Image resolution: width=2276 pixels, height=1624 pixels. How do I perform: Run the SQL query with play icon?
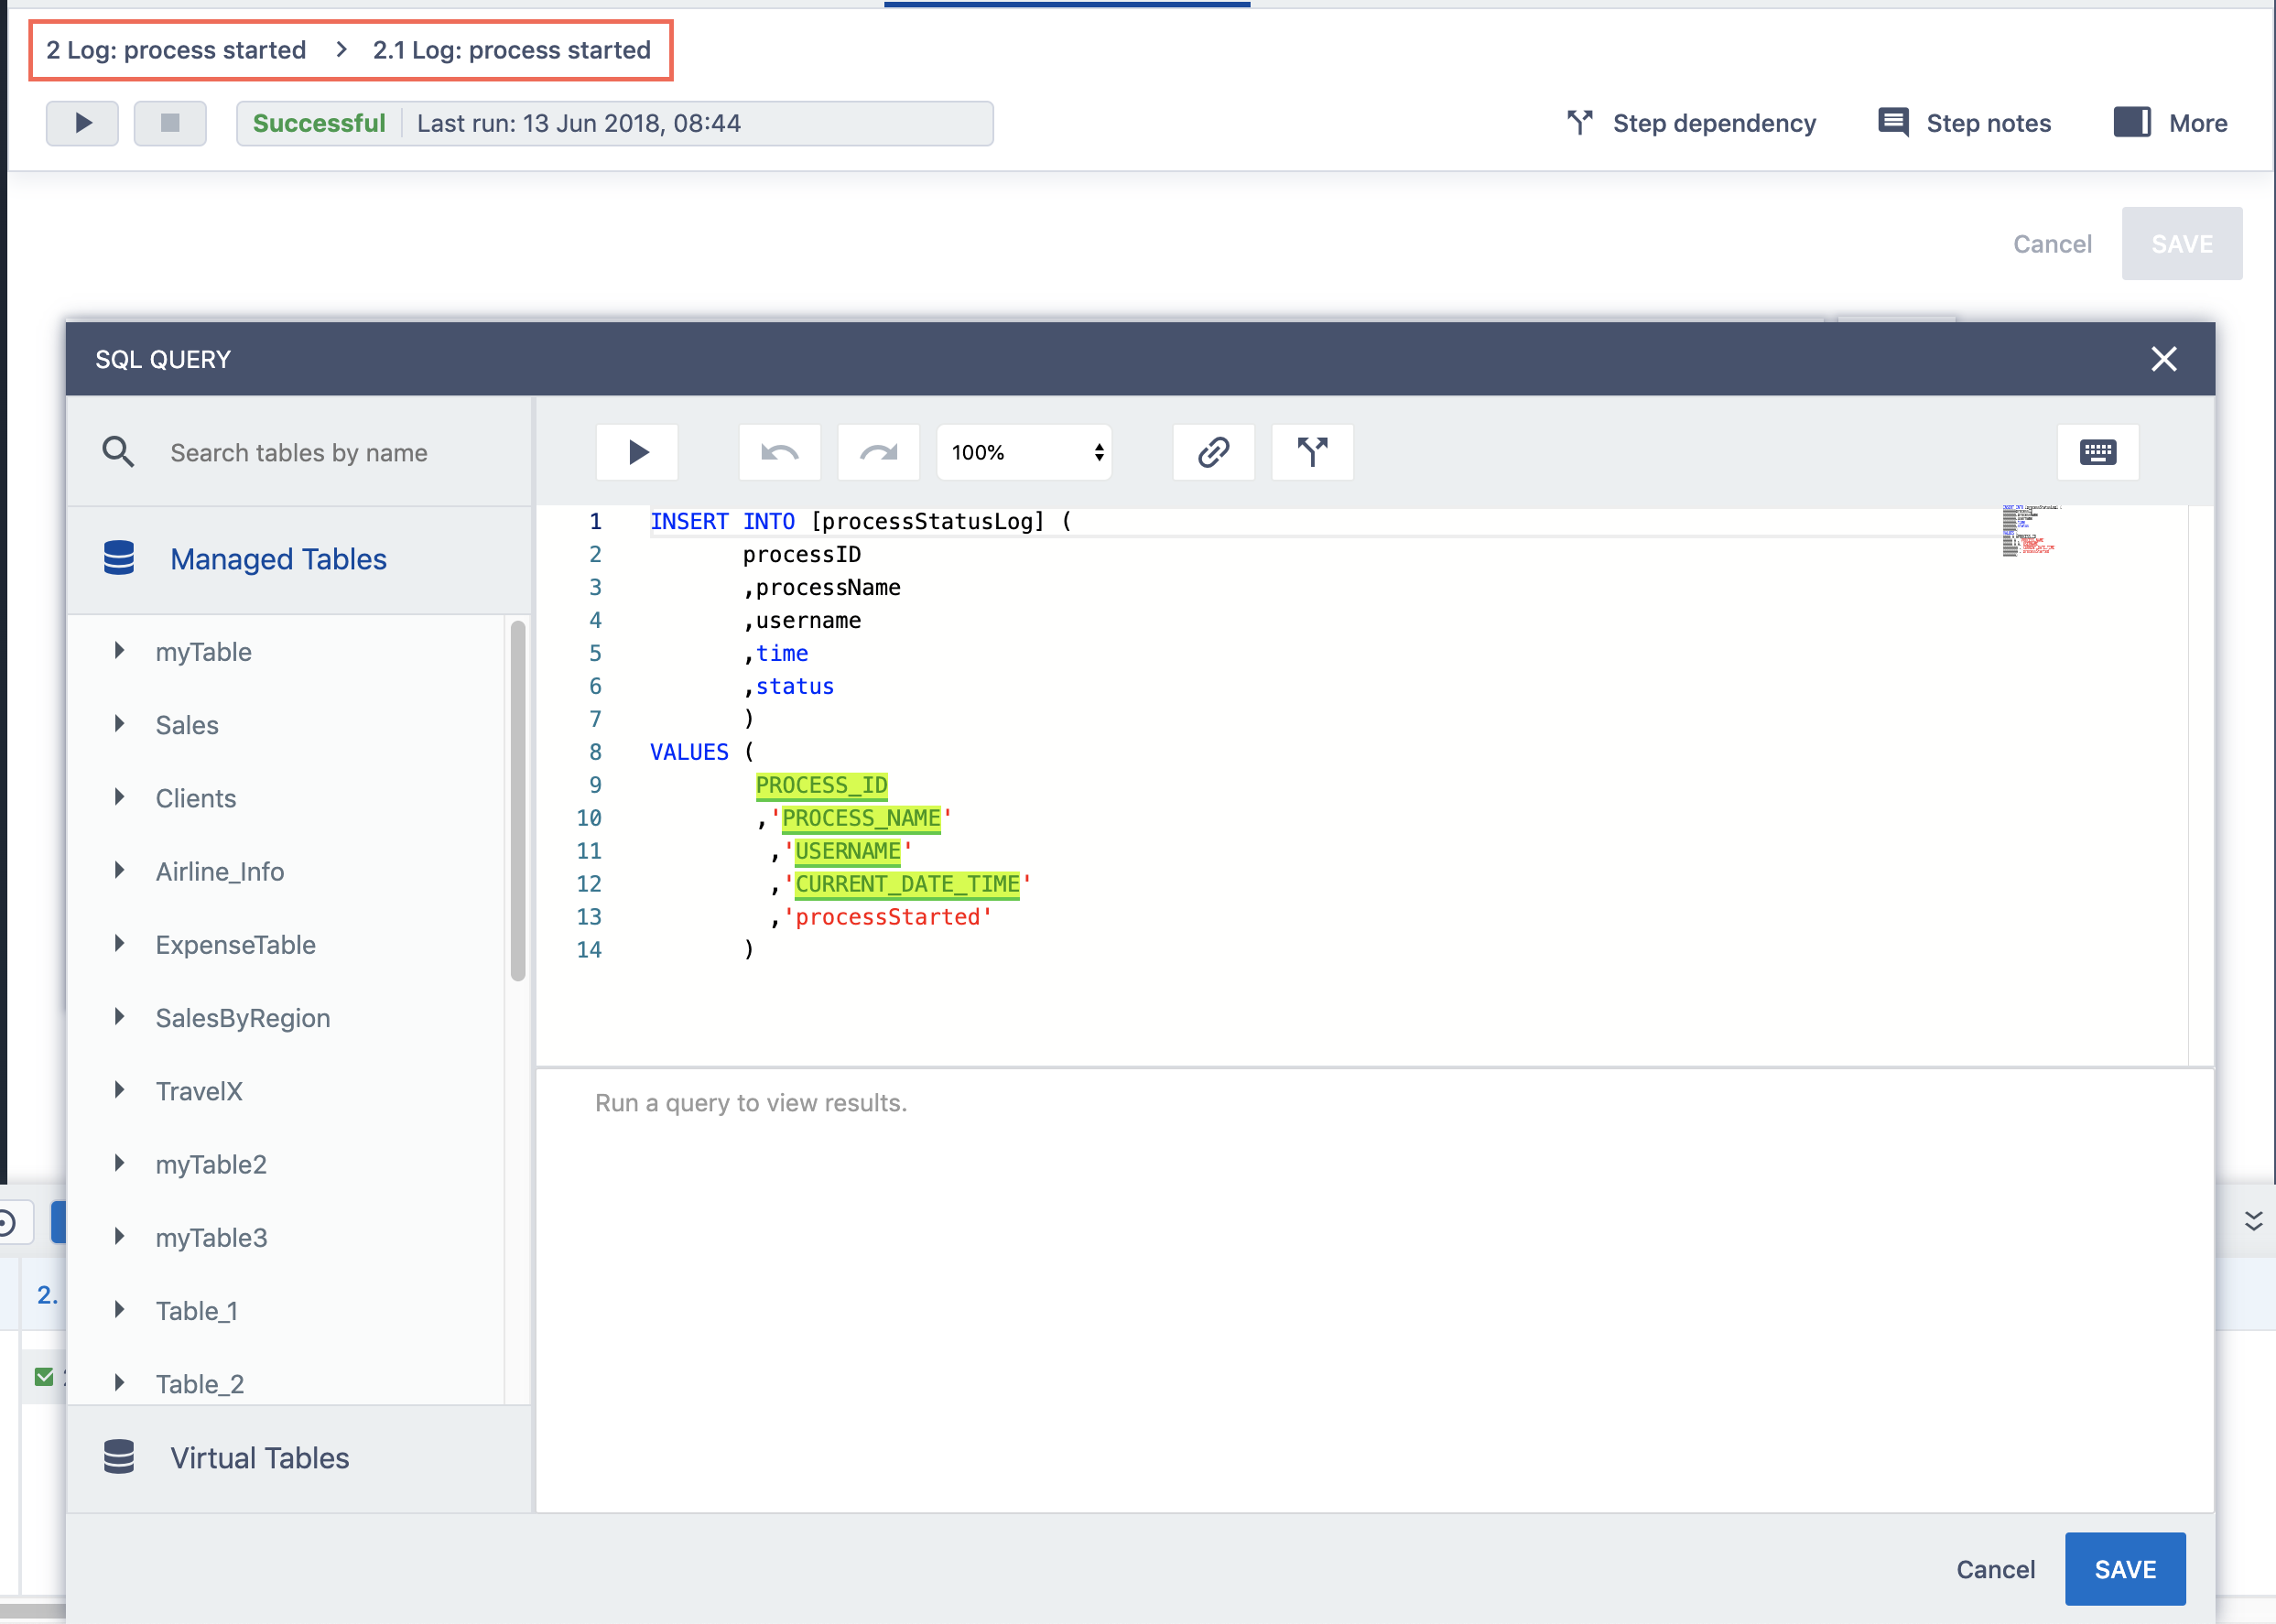click(637, 452)
